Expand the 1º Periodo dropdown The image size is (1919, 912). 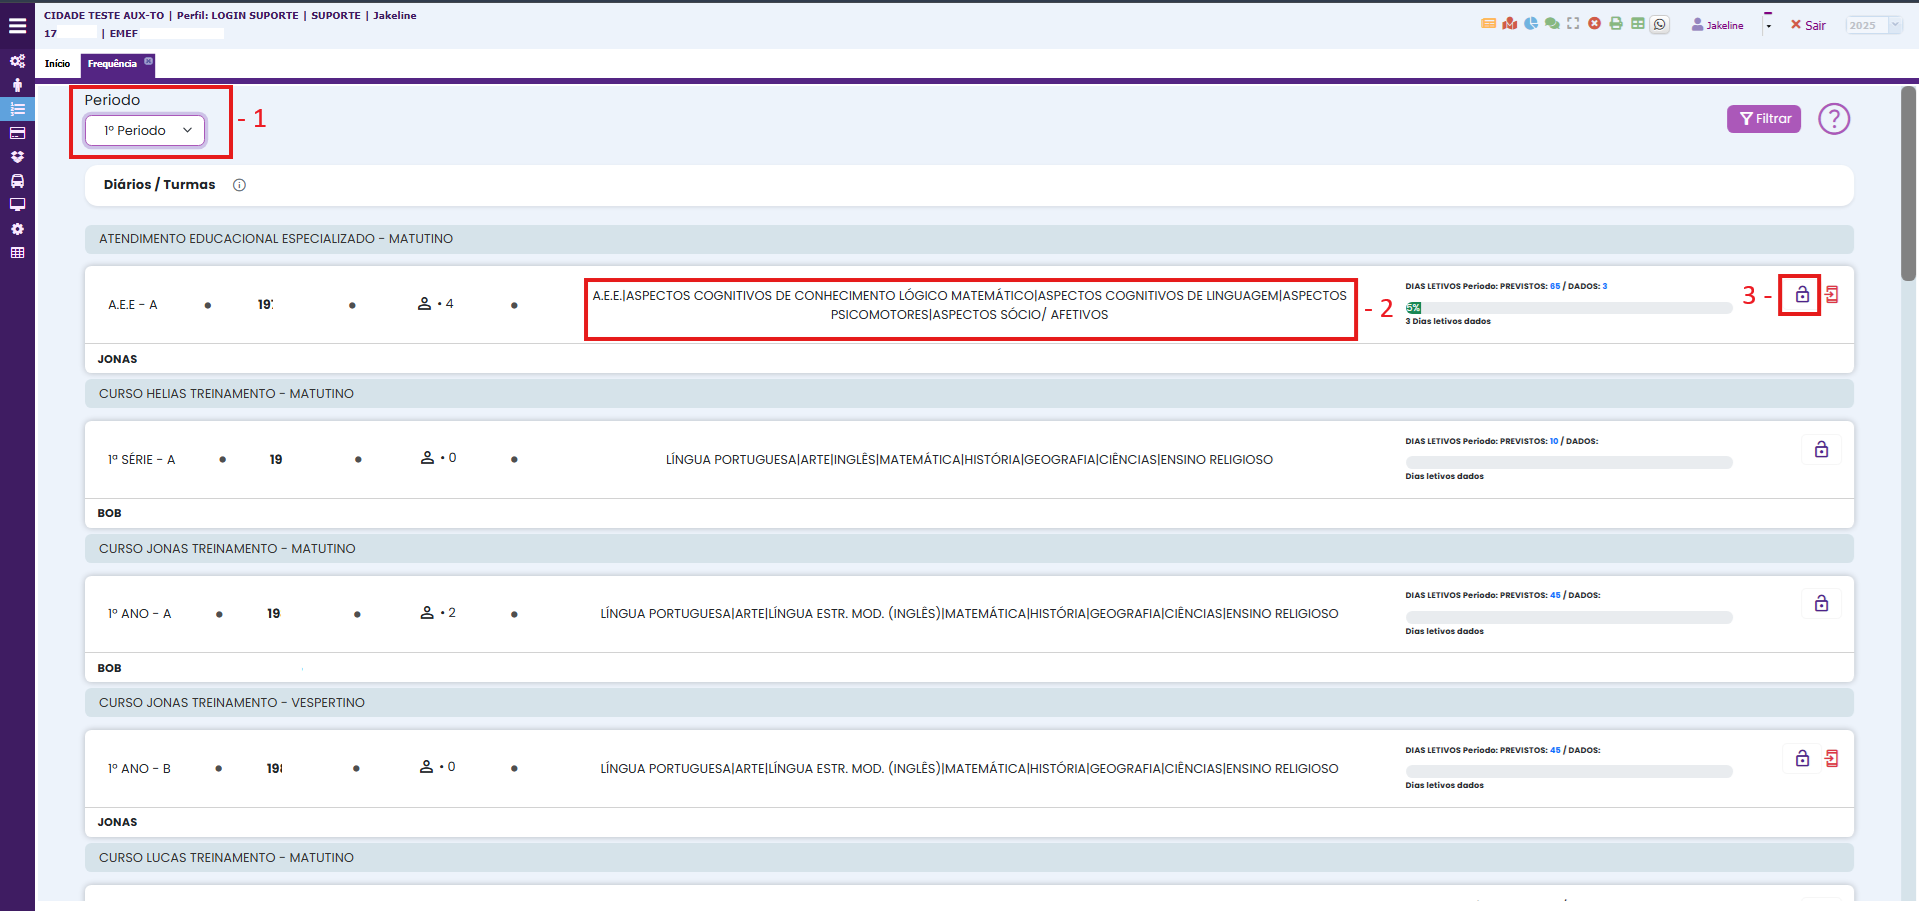[x=145, y=131]
